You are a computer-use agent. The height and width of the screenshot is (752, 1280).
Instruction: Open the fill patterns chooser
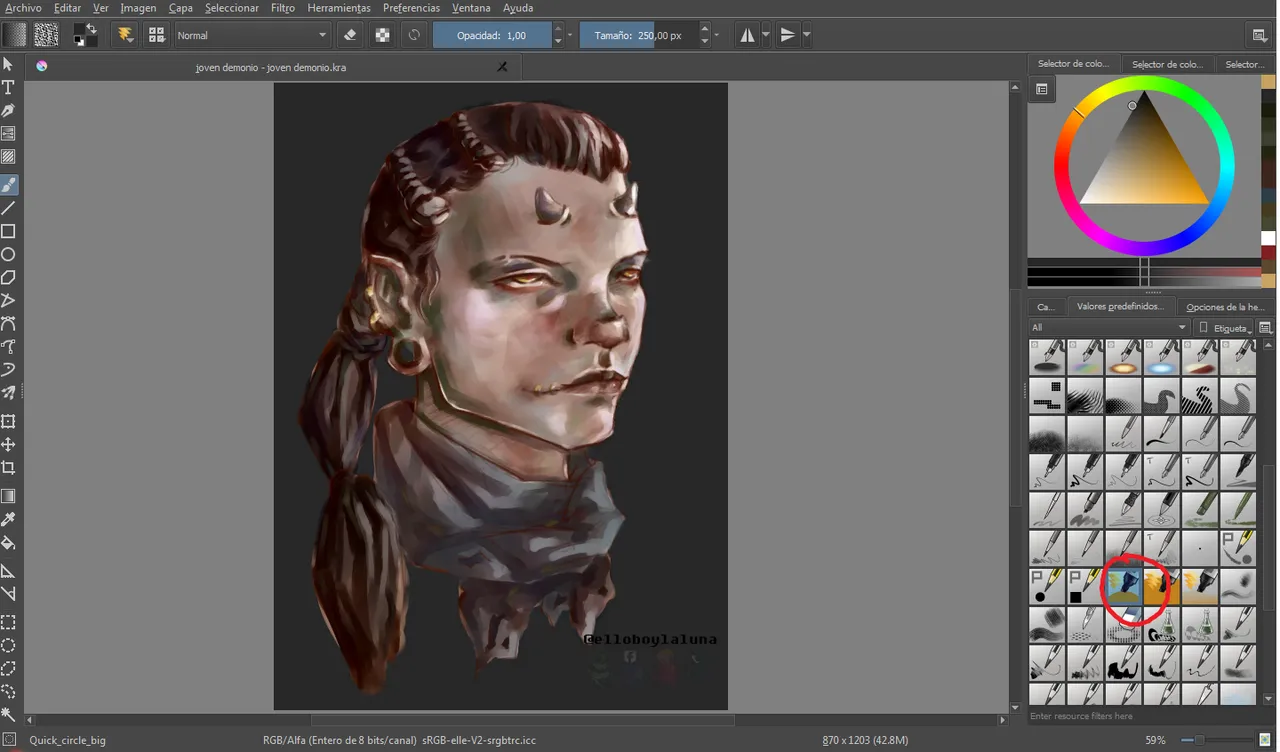coord(46,35)
